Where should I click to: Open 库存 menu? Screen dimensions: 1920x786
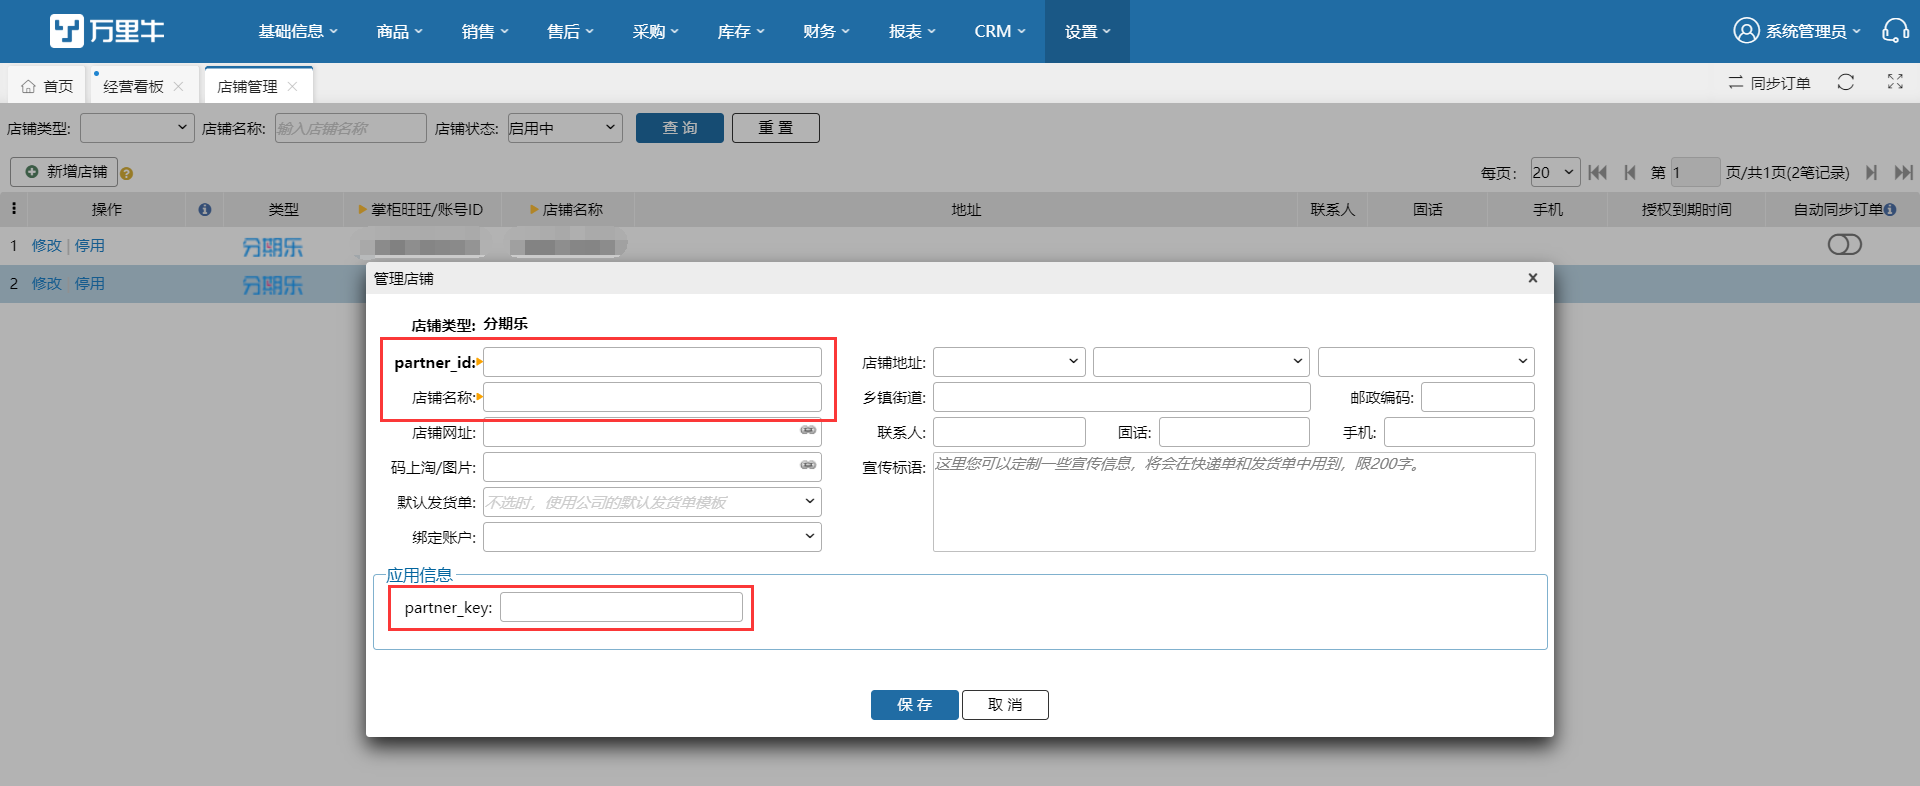coord(741,31)
